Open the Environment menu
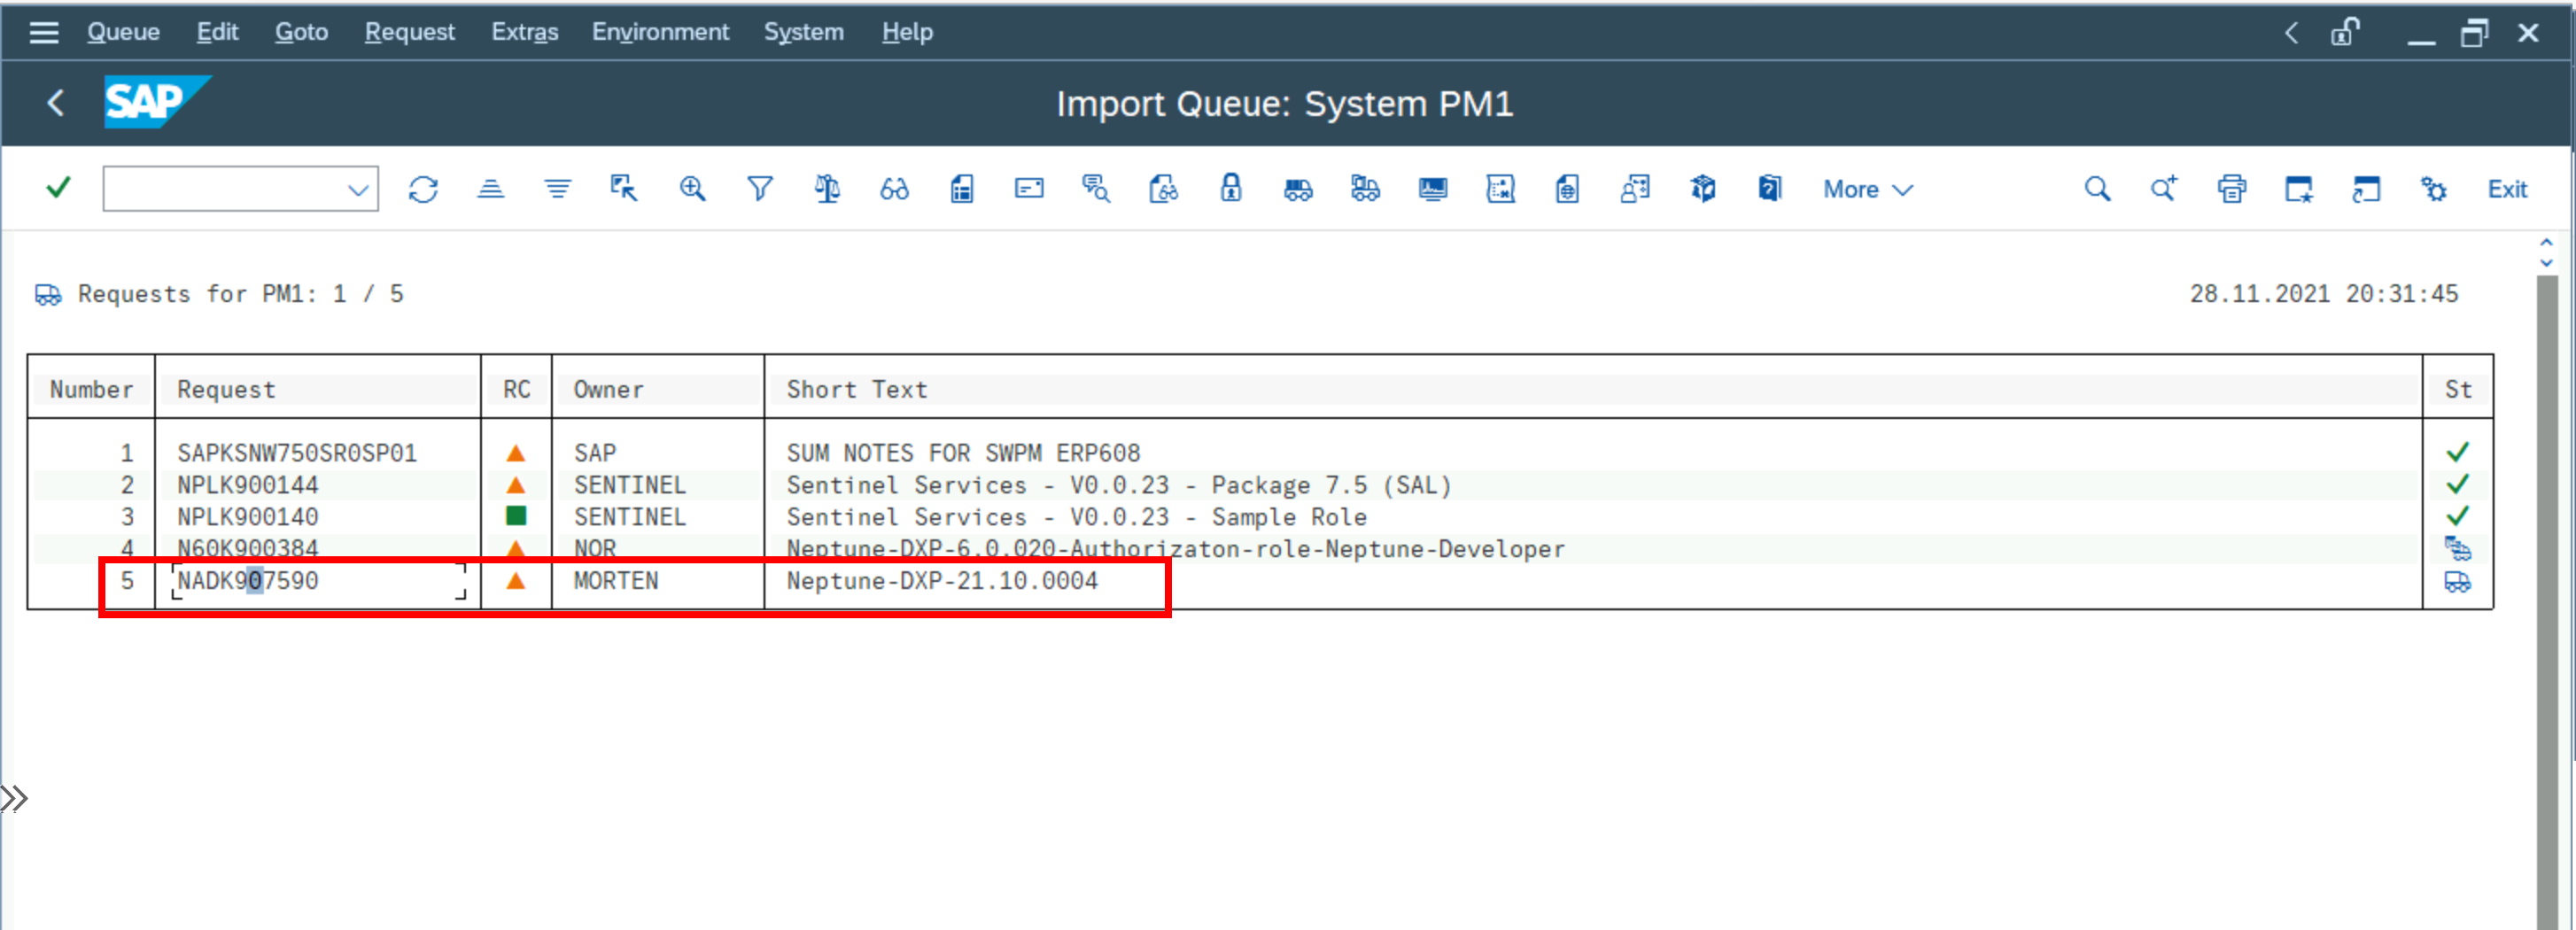This screenshot has height=930, width=2576. [x=660, y=32]
